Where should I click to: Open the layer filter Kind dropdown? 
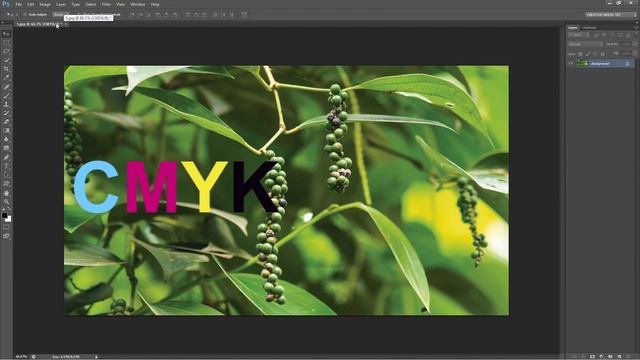point(578,35)
